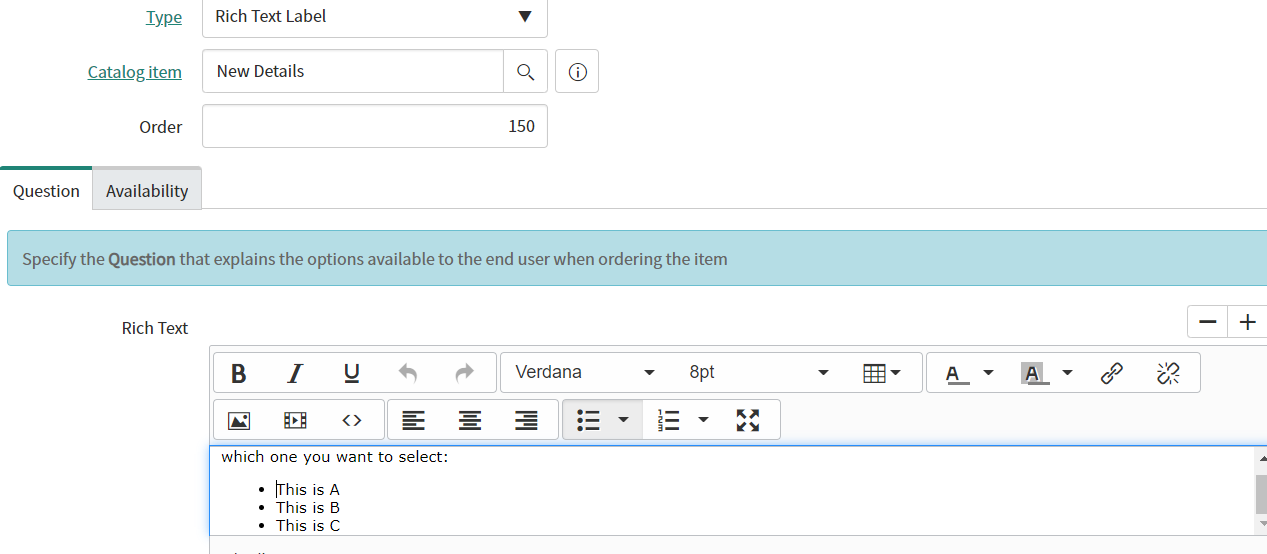The width and height of the screenshot is (1267, 554).
Task: Open the source code view icon
Action: [351, 421]
